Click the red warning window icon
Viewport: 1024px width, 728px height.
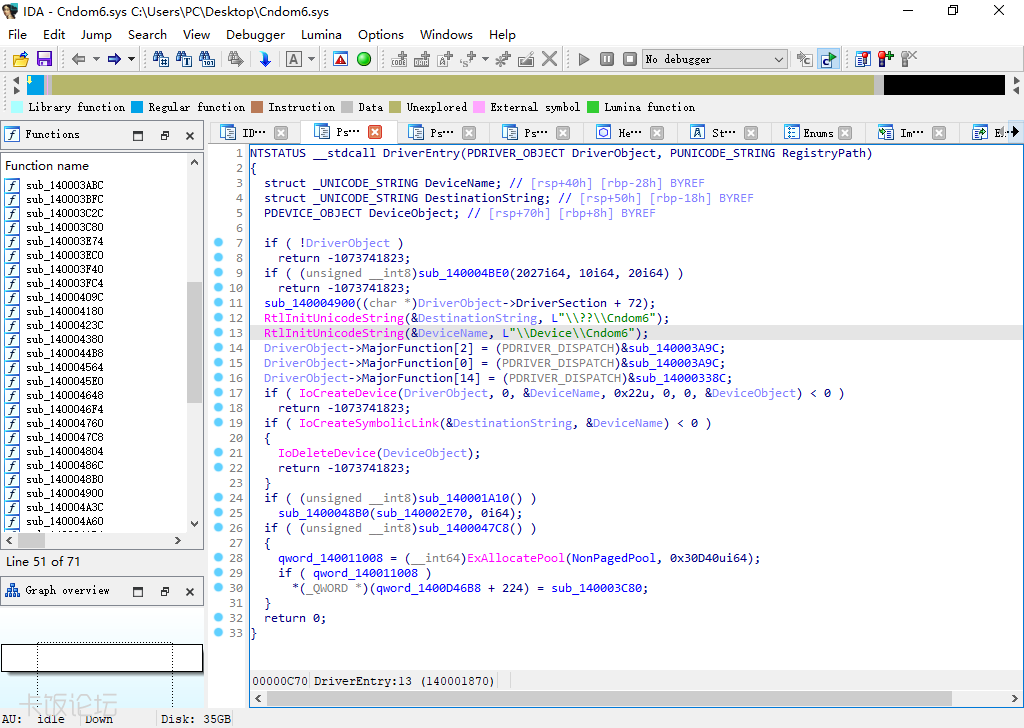click(x=340, y=59)
